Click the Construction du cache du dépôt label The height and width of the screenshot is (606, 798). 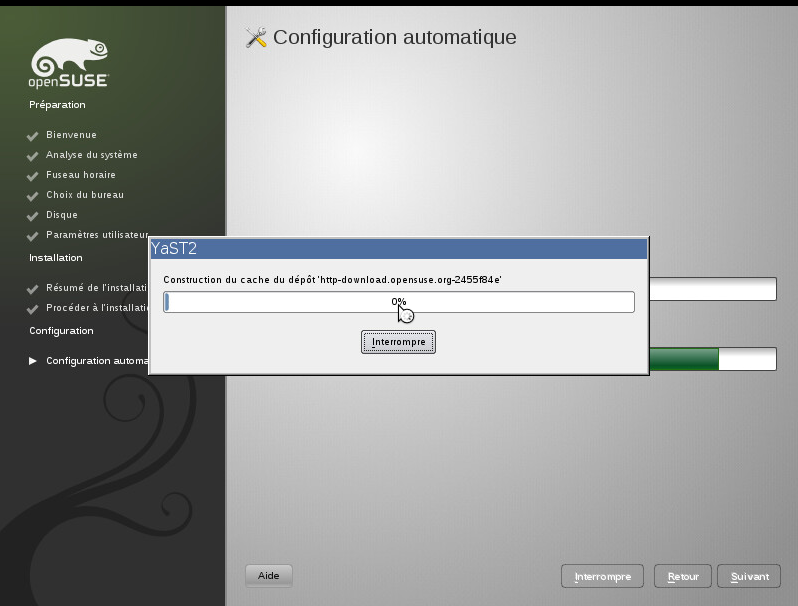(x=332, y=280)
